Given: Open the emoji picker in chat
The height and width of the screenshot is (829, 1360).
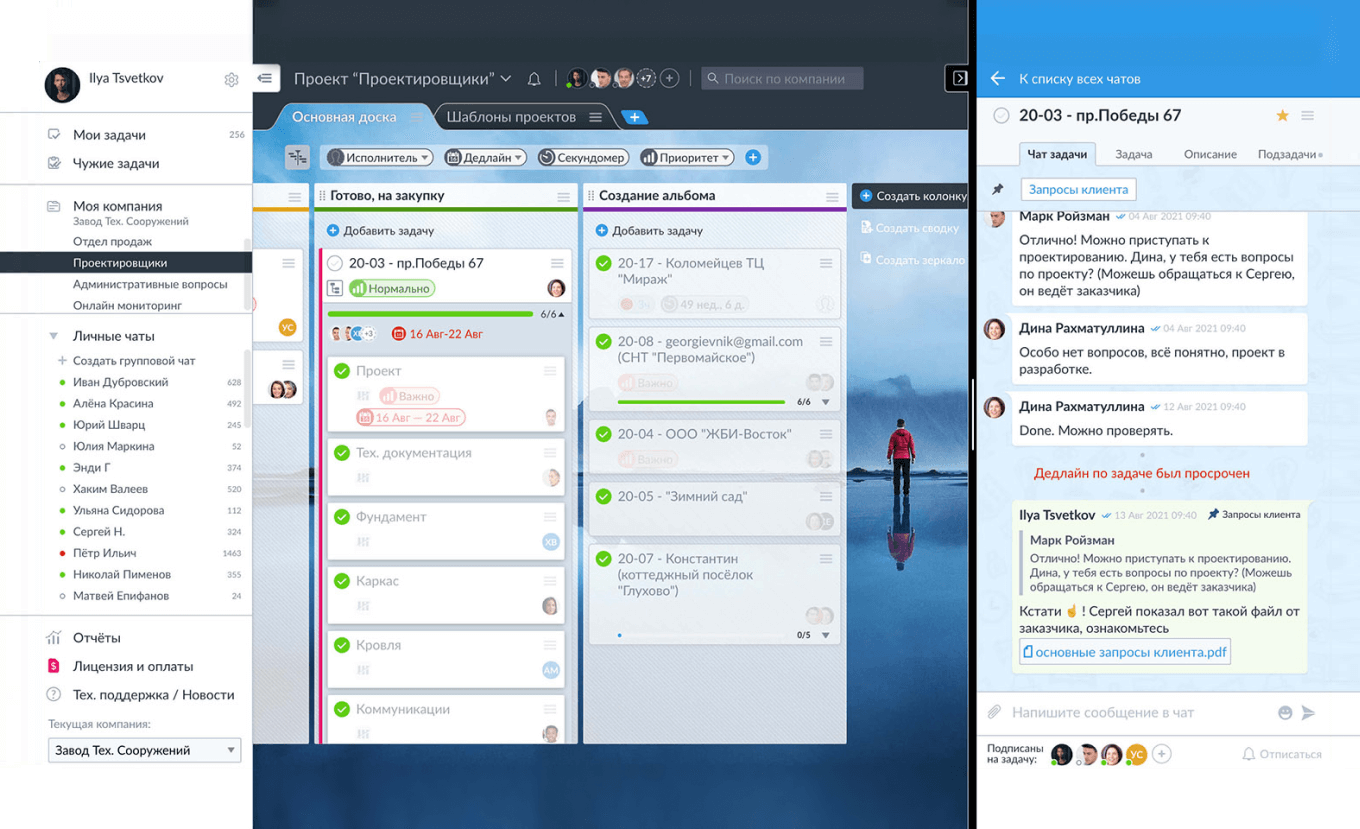Looking at the screenshot, I should 1285,712.
